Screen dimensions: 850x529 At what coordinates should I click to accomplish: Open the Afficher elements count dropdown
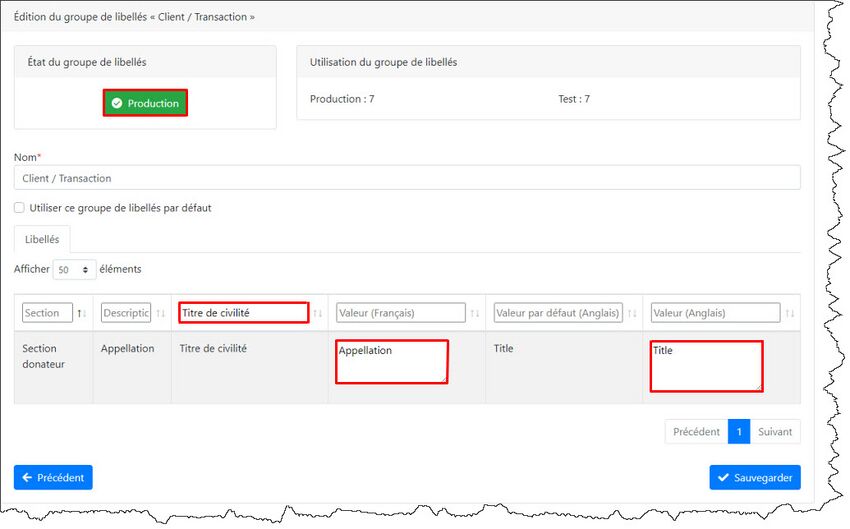click(x=74, y=270)
